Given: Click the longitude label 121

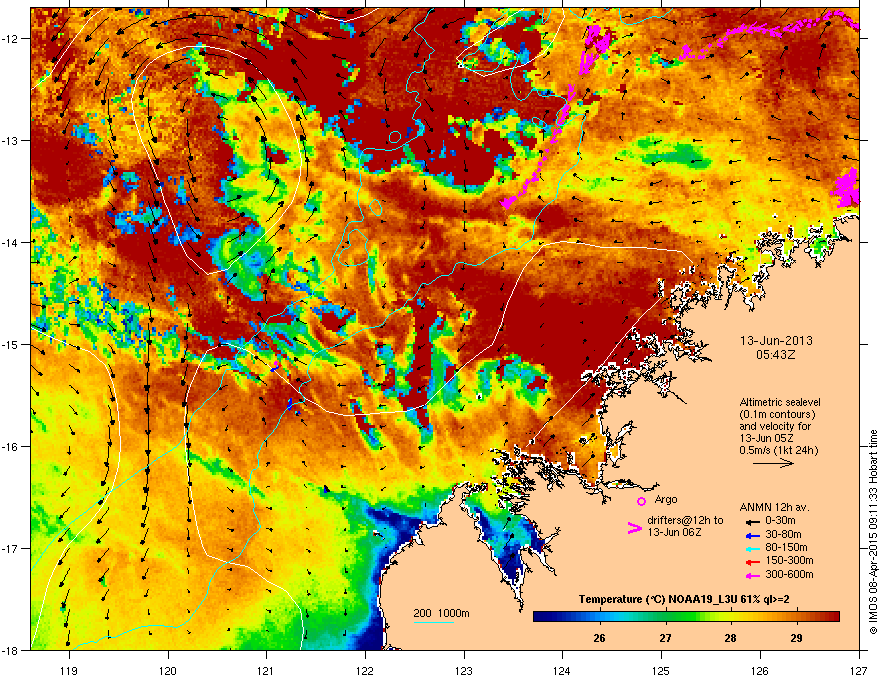Looking at the screenshot, I should click(x=266, y=670).
